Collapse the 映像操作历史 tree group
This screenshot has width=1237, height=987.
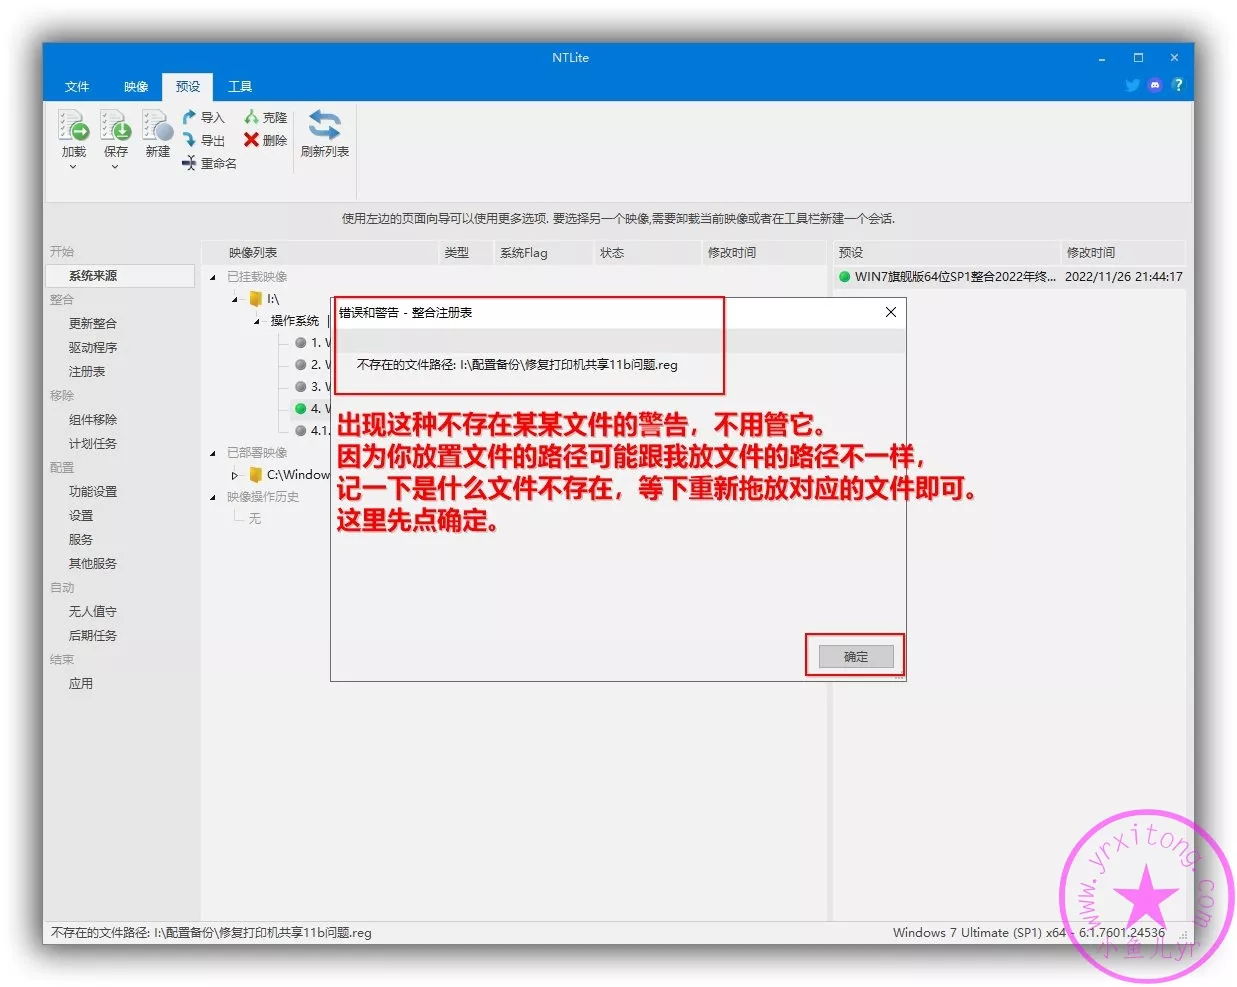pos(213,498)
